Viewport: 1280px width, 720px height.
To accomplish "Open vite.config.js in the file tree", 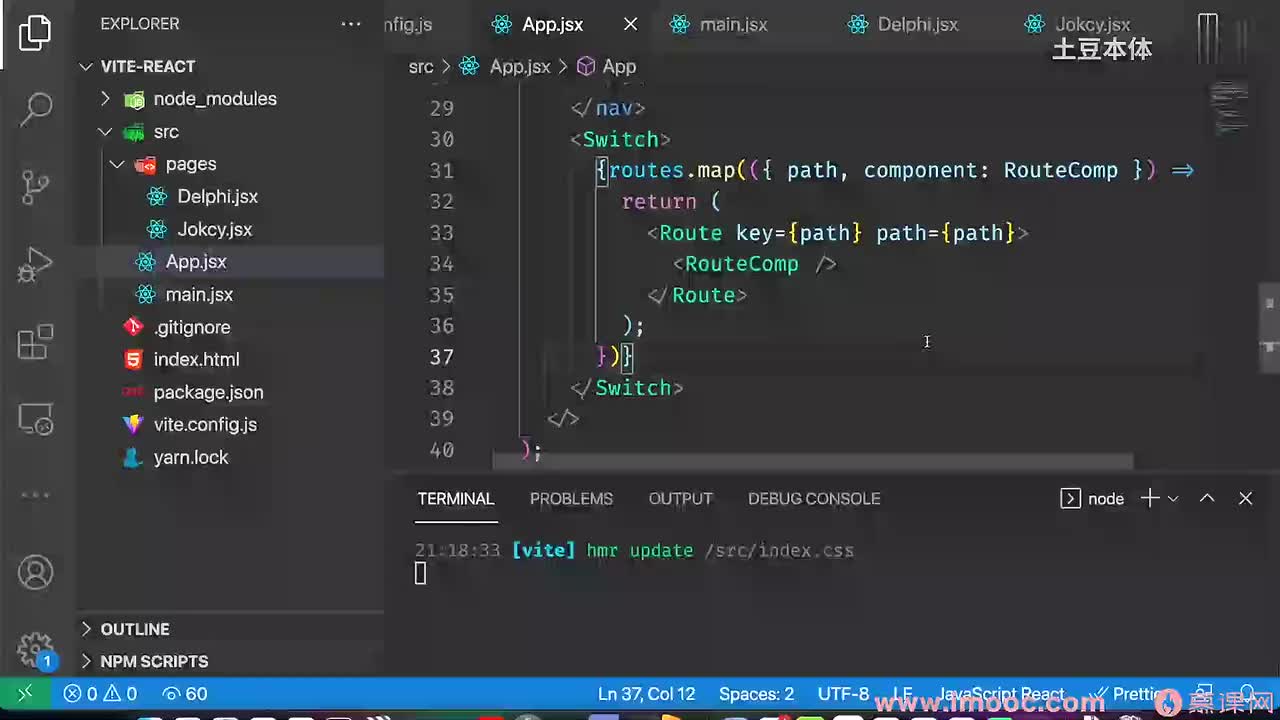I will pyautogui.click(x=230, y=424).
